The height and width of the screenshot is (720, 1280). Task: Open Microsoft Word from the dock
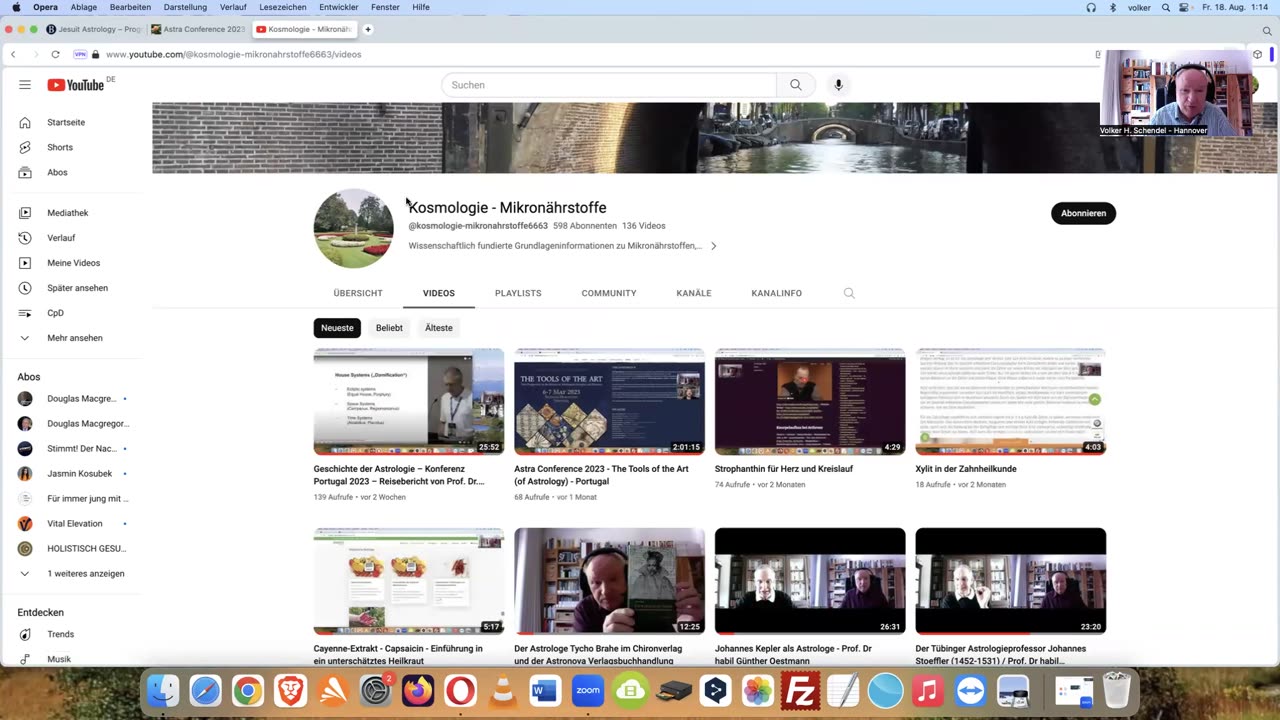coord(545,691)
